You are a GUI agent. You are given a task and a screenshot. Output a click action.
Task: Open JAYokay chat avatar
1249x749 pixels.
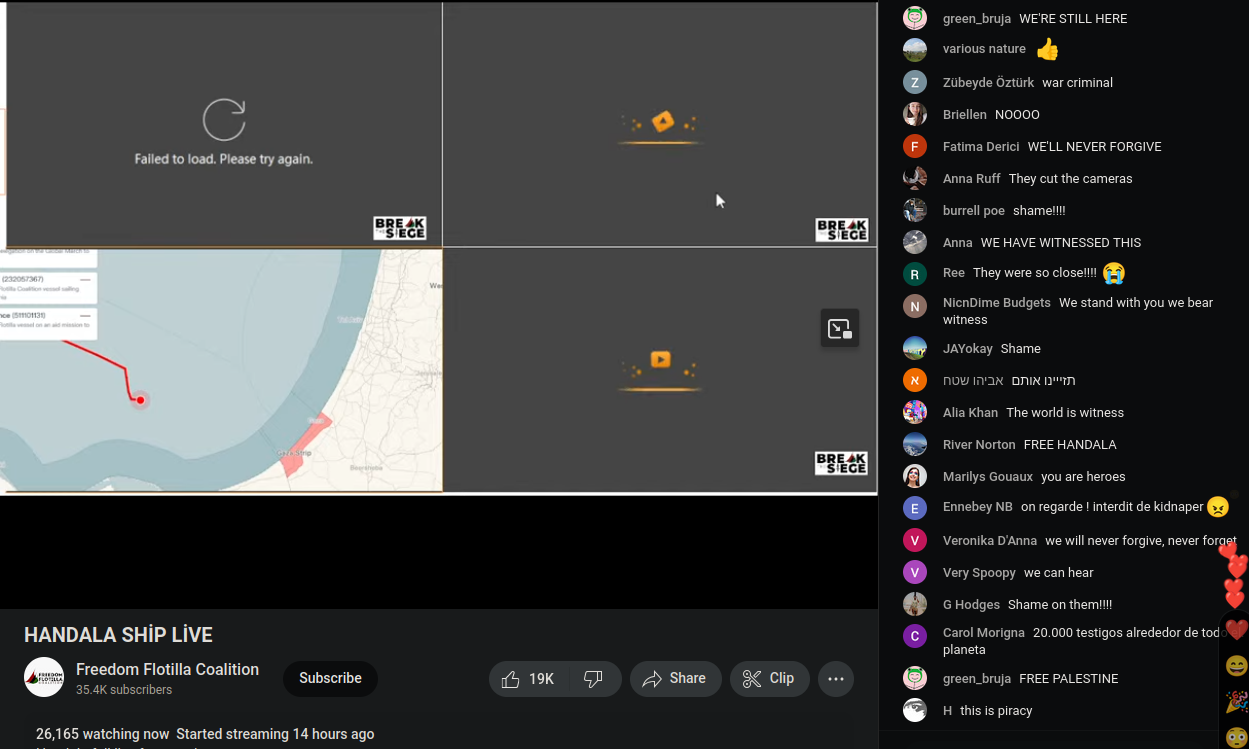(x=915, y=348)
